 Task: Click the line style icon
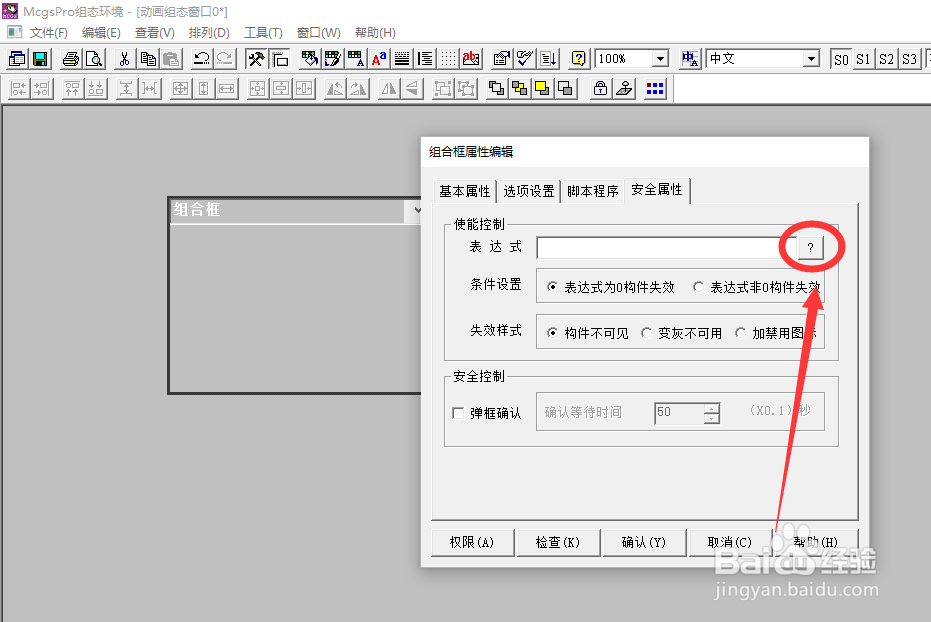point(402,59)
